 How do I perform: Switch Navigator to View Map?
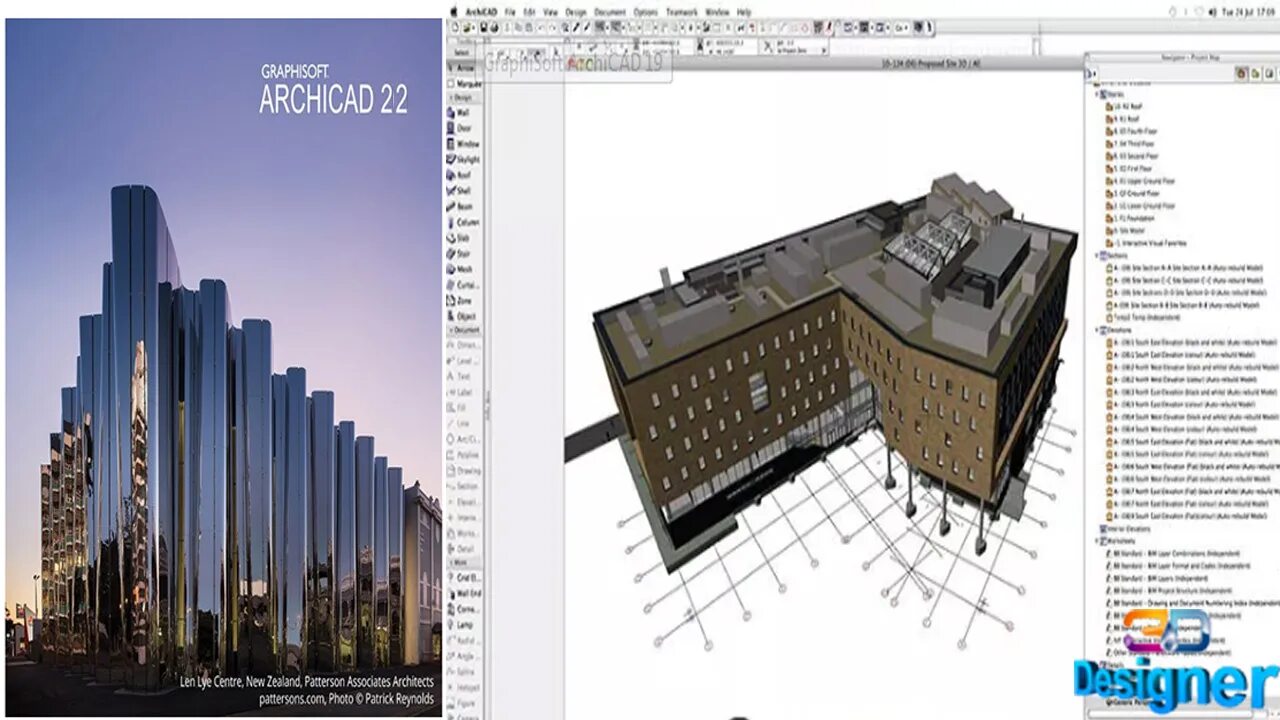coord(1254,73)
